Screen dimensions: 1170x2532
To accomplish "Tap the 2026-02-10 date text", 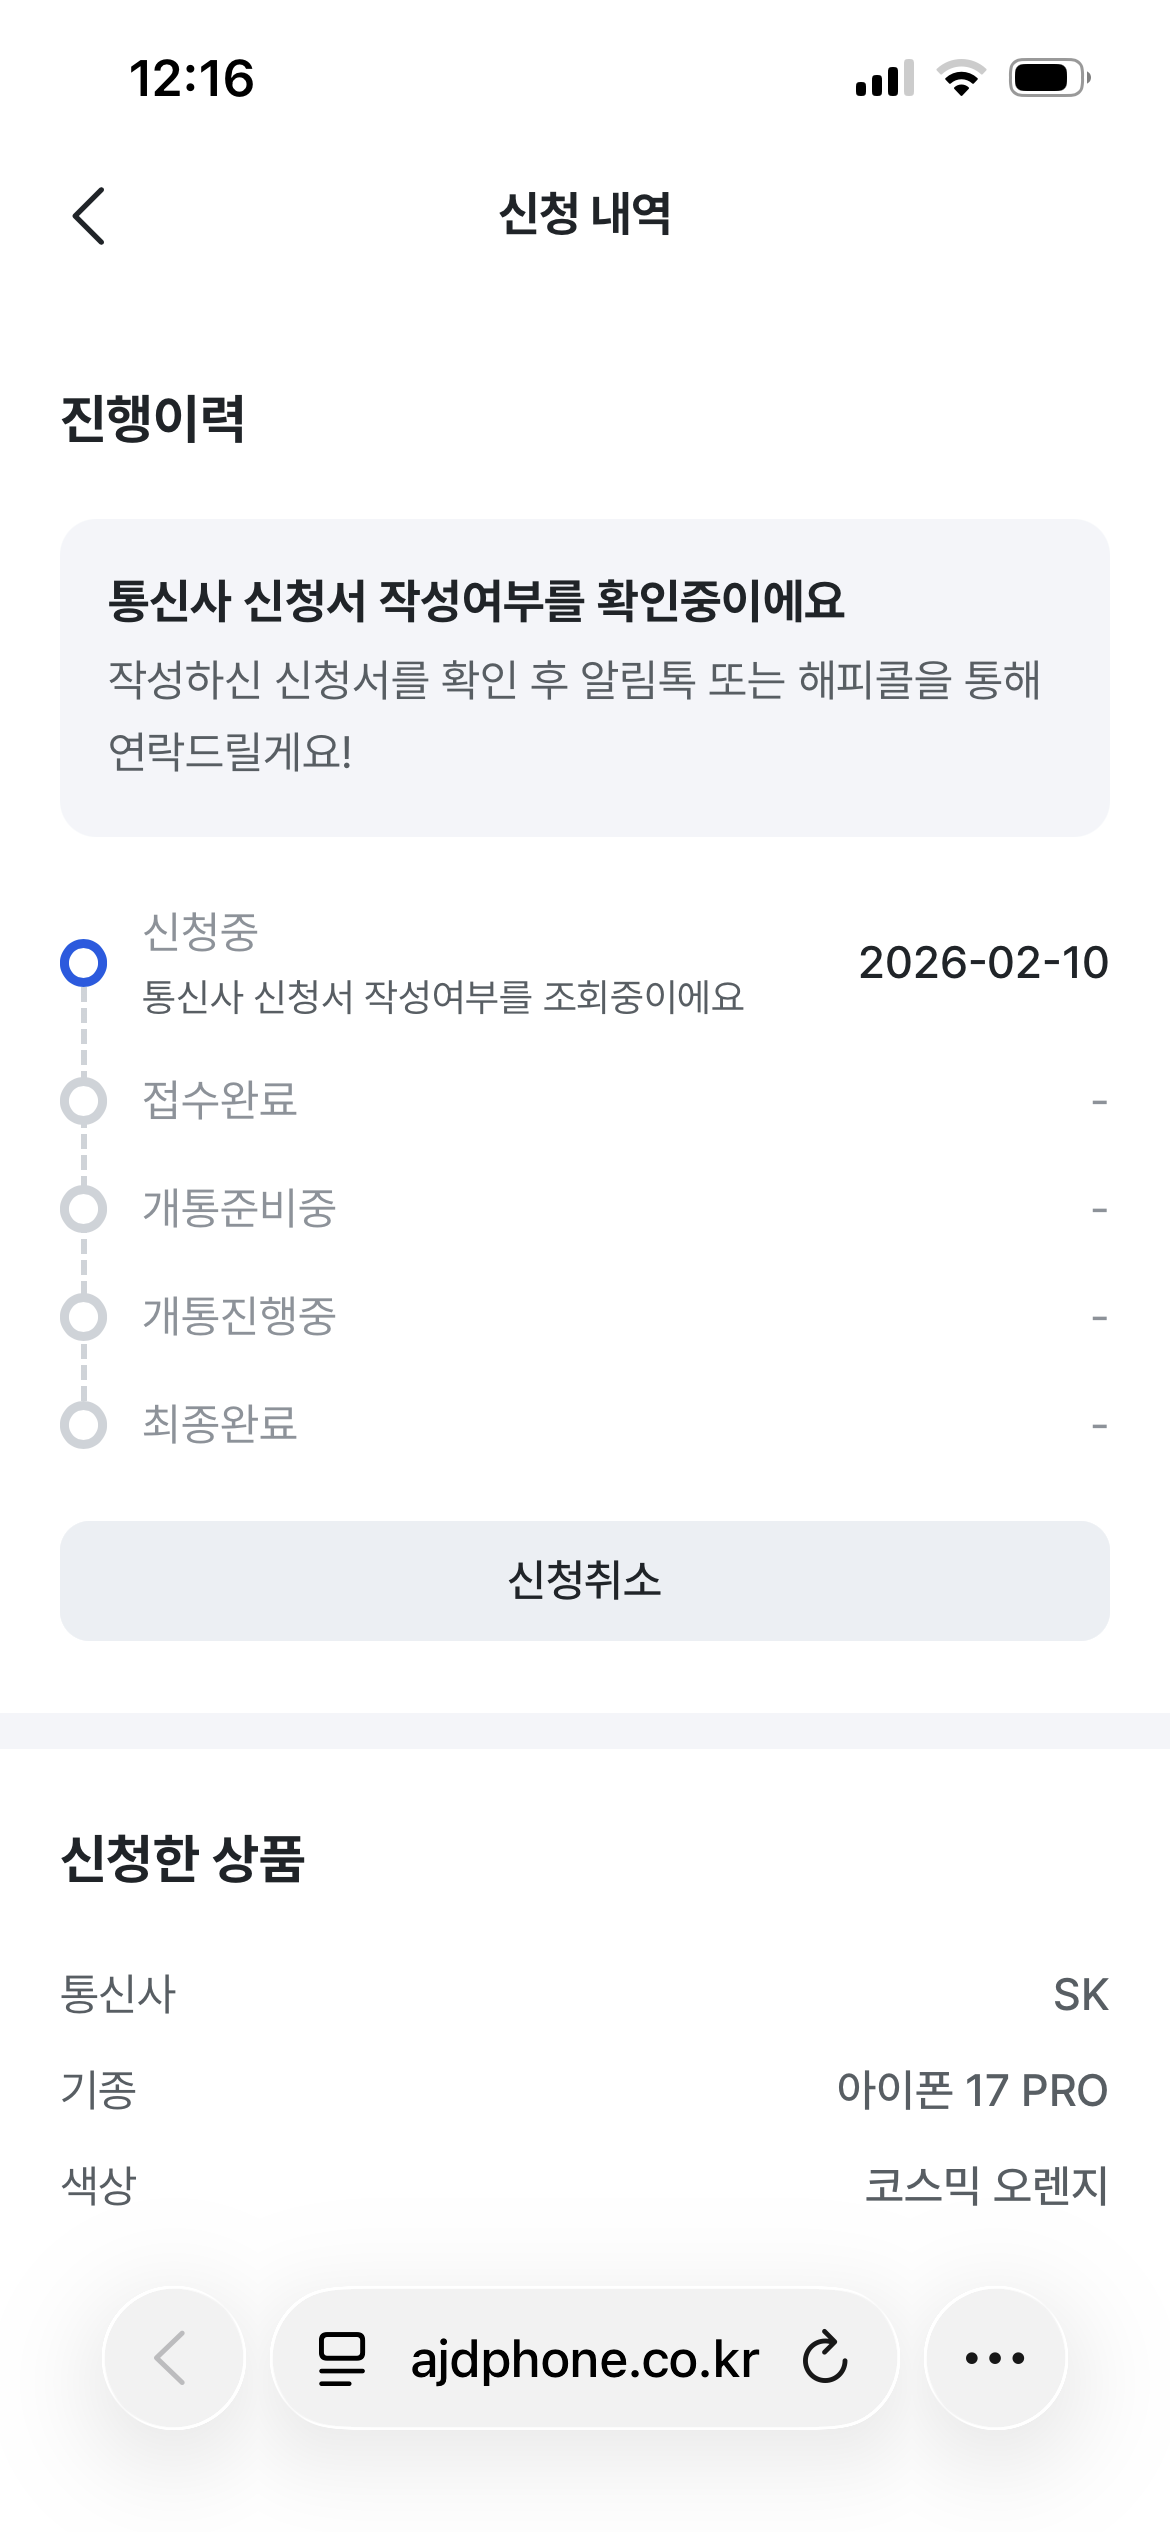I will pos(983,962).
